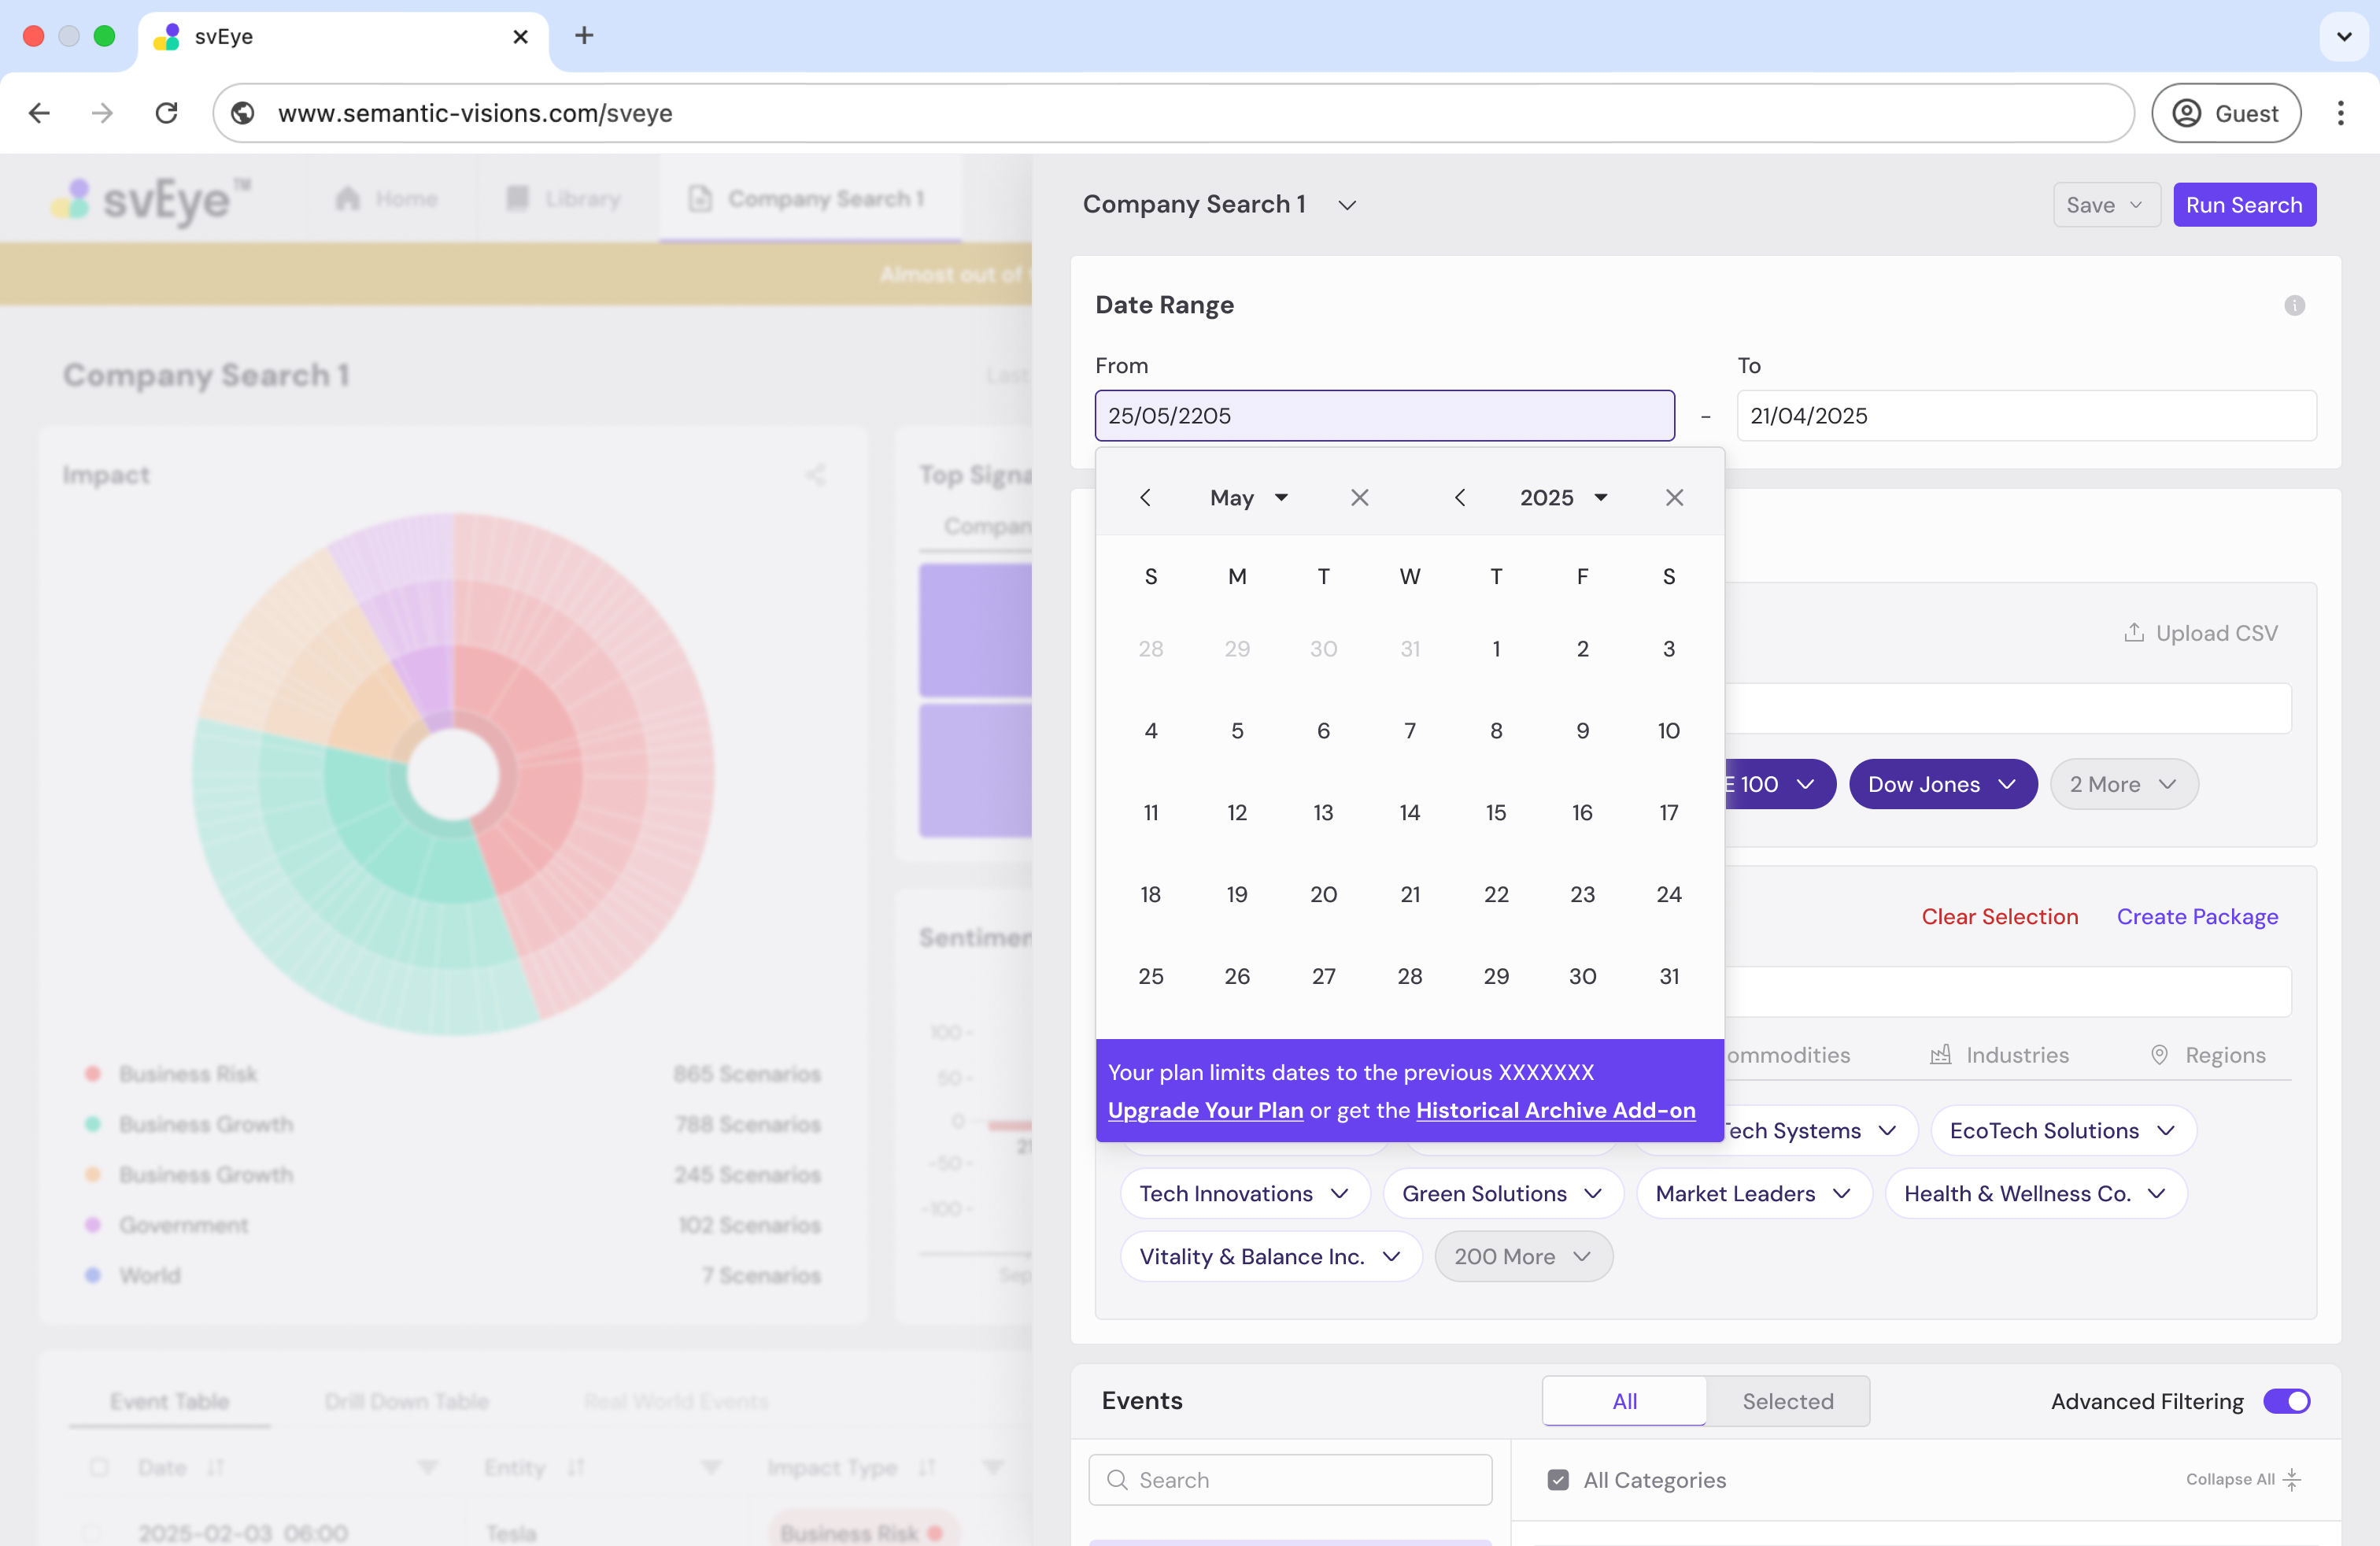The width and height of the screenshot is (2380, 1546).
Task: Open a new browser tab
Action: pyautogui.click(x=584, y=36)
